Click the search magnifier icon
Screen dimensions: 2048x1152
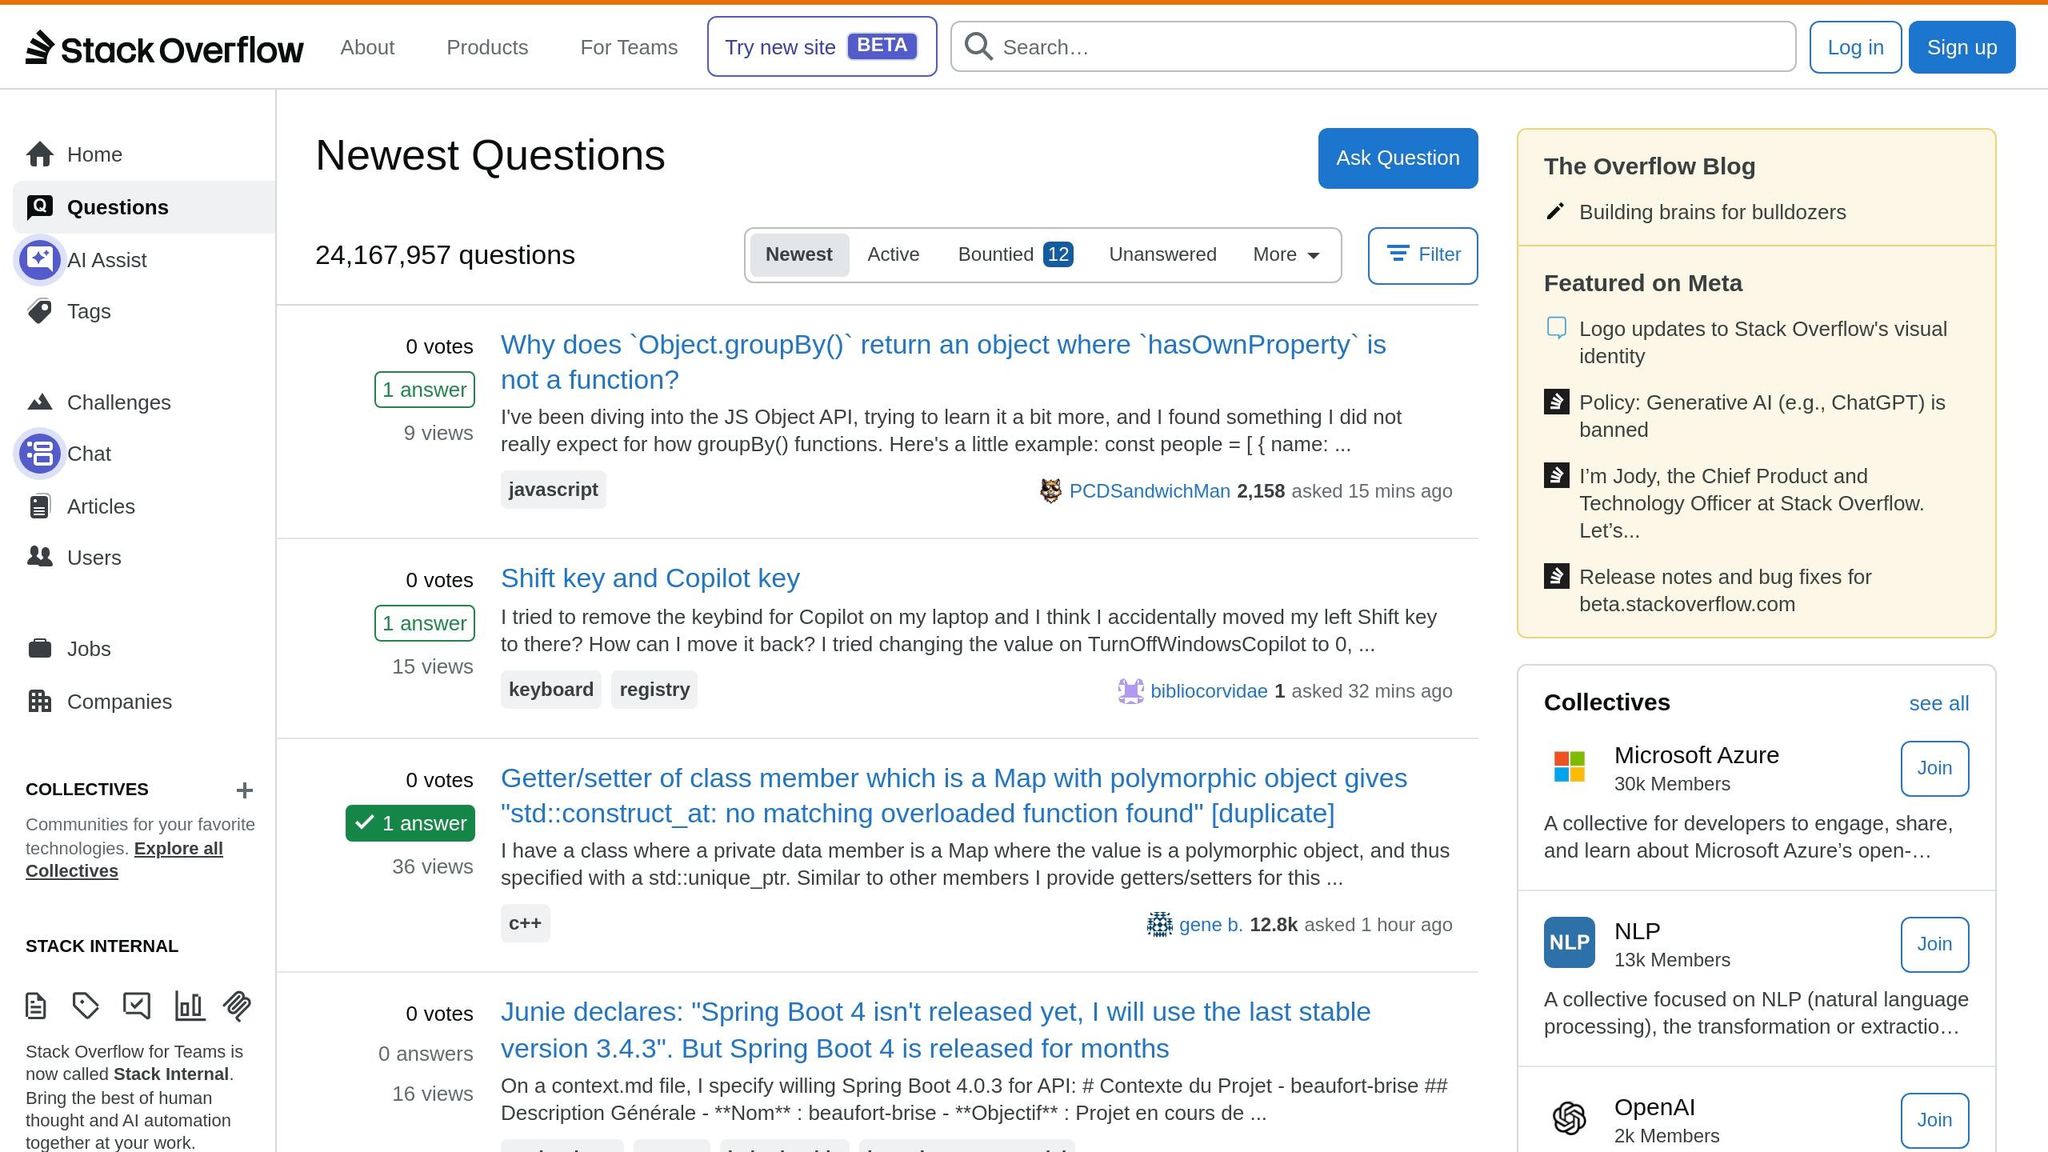977,46
